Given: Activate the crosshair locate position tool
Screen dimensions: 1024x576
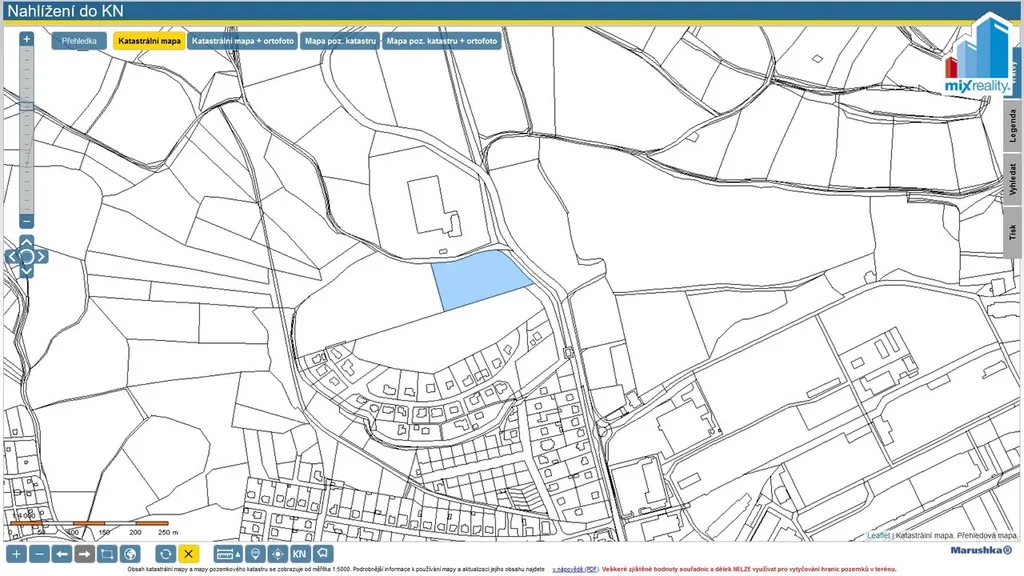Looking at the screenshot, I should tap(278, 554).
